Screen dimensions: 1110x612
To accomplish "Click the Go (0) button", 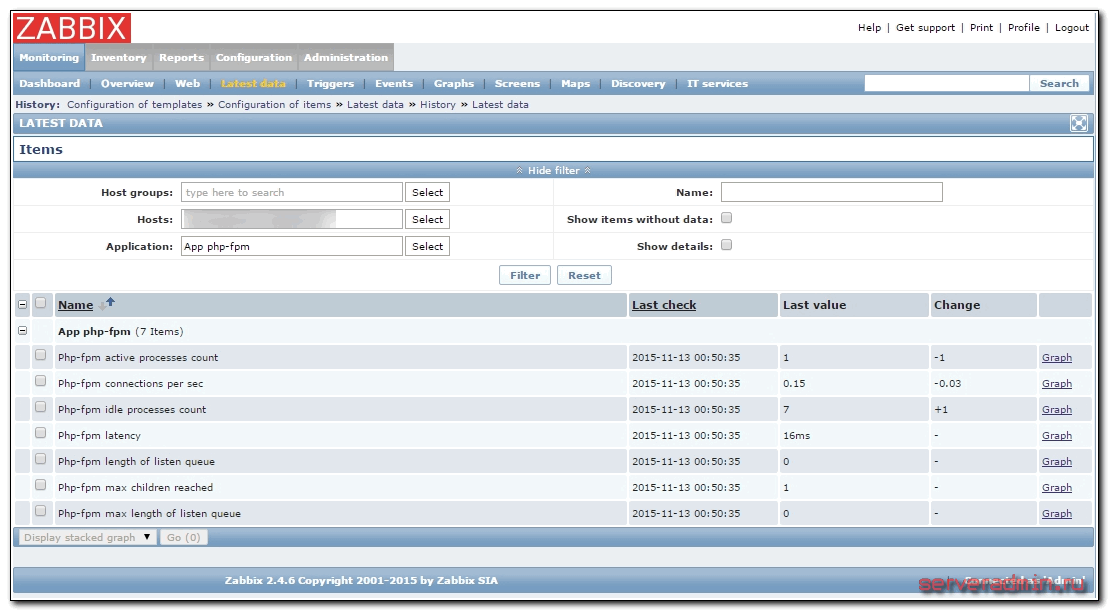I will pyautogui.click(x=183, y=538).
